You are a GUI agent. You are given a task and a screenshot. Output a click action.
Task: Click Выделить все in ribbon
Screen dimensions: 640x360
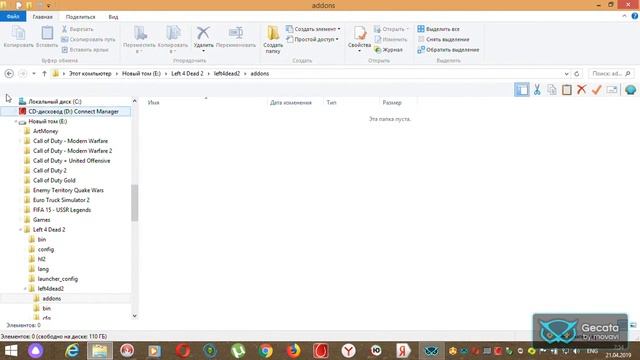pos(438,29)
